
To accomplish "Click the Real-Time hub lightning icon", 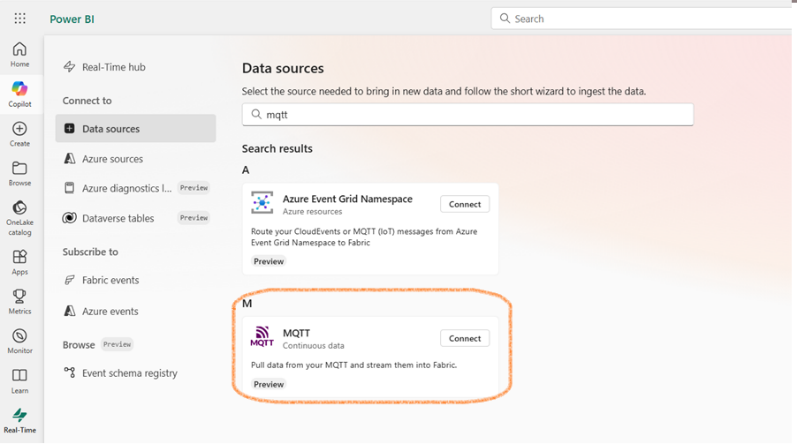I will click(x=70, y=67).
